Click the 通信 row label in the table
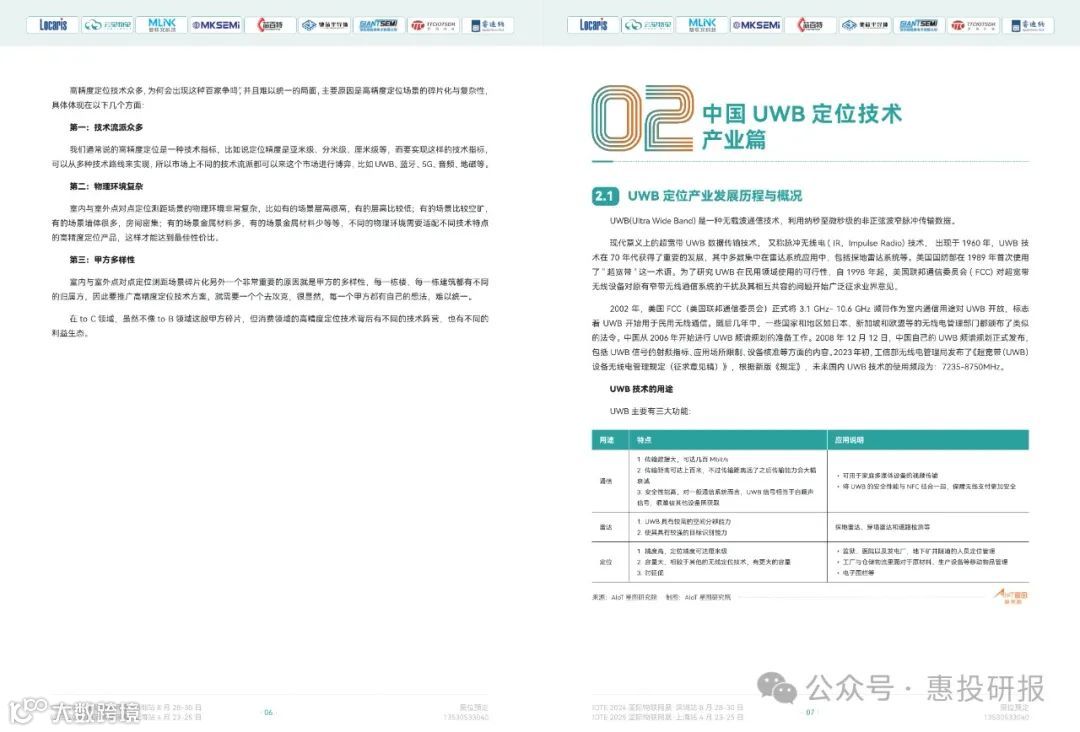 (606, 481)
